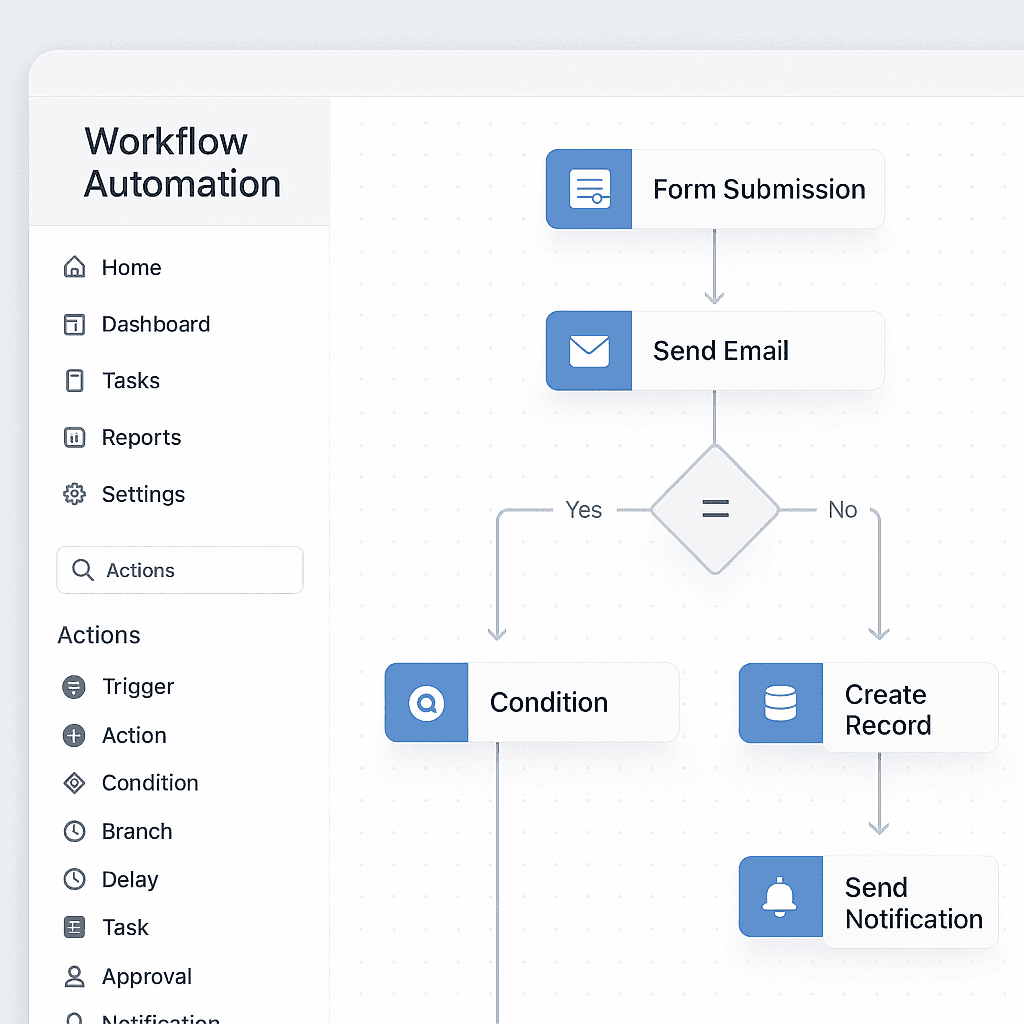Click the Actions search field
The height and width of the screenshot is (1024, 1024).
[x=179, y=570]
